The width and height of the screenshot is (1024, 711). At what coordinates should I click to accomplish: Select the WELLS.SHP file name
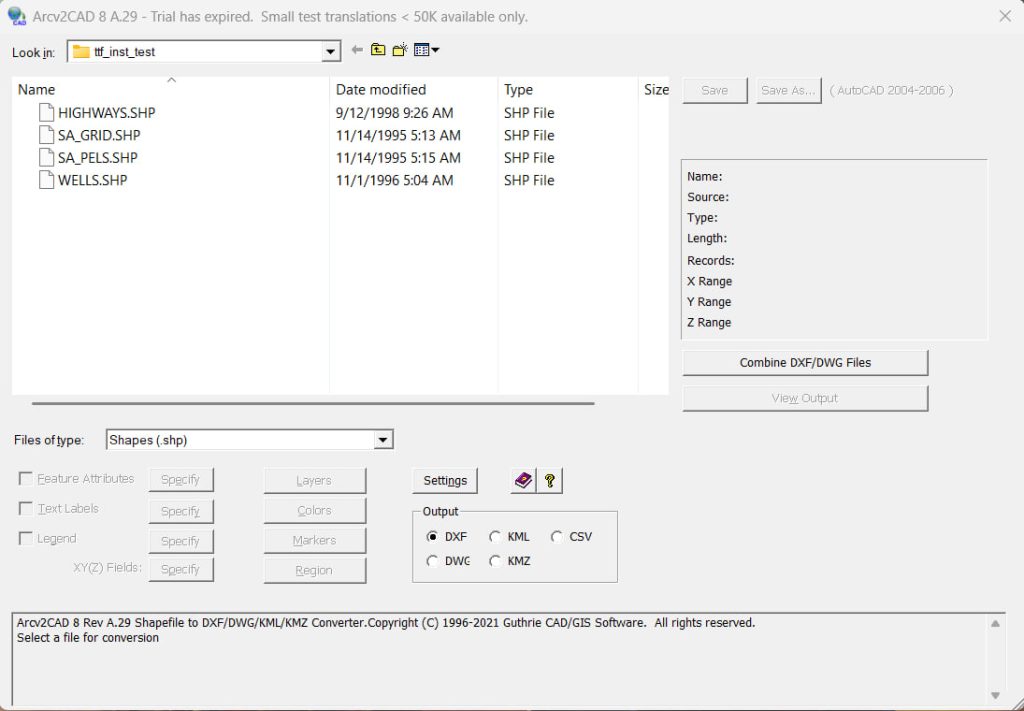click(93, 180)
